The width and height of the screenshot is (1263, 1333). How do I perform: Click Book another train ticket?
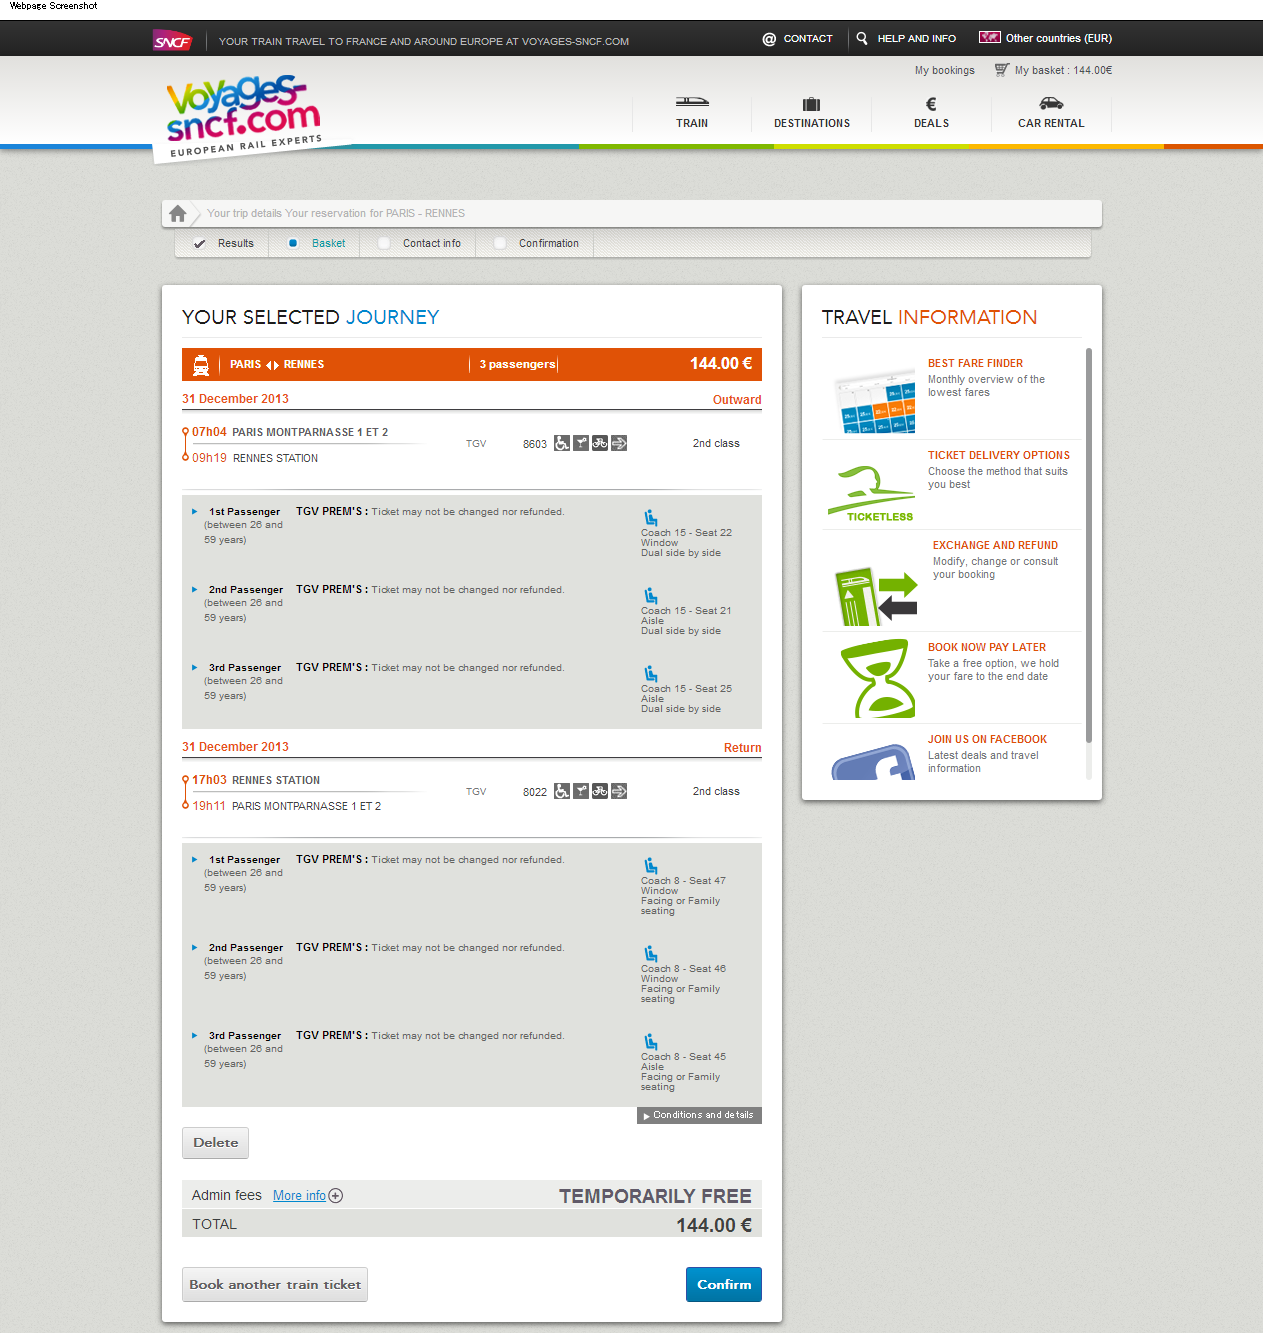click(275, 1285)
